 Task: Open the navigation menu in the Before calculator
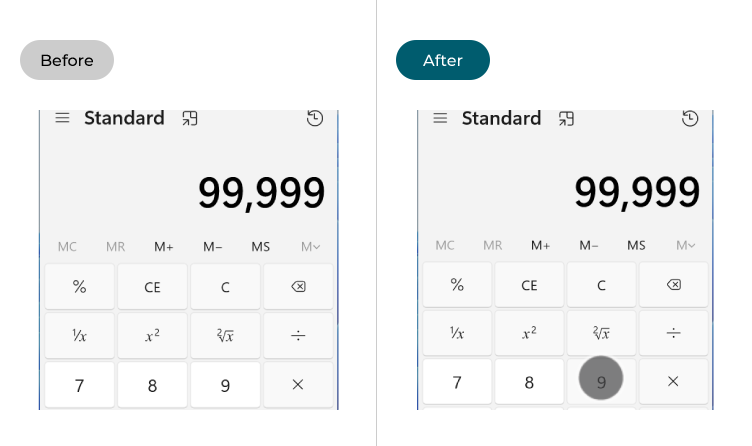(x=62, y=118)
